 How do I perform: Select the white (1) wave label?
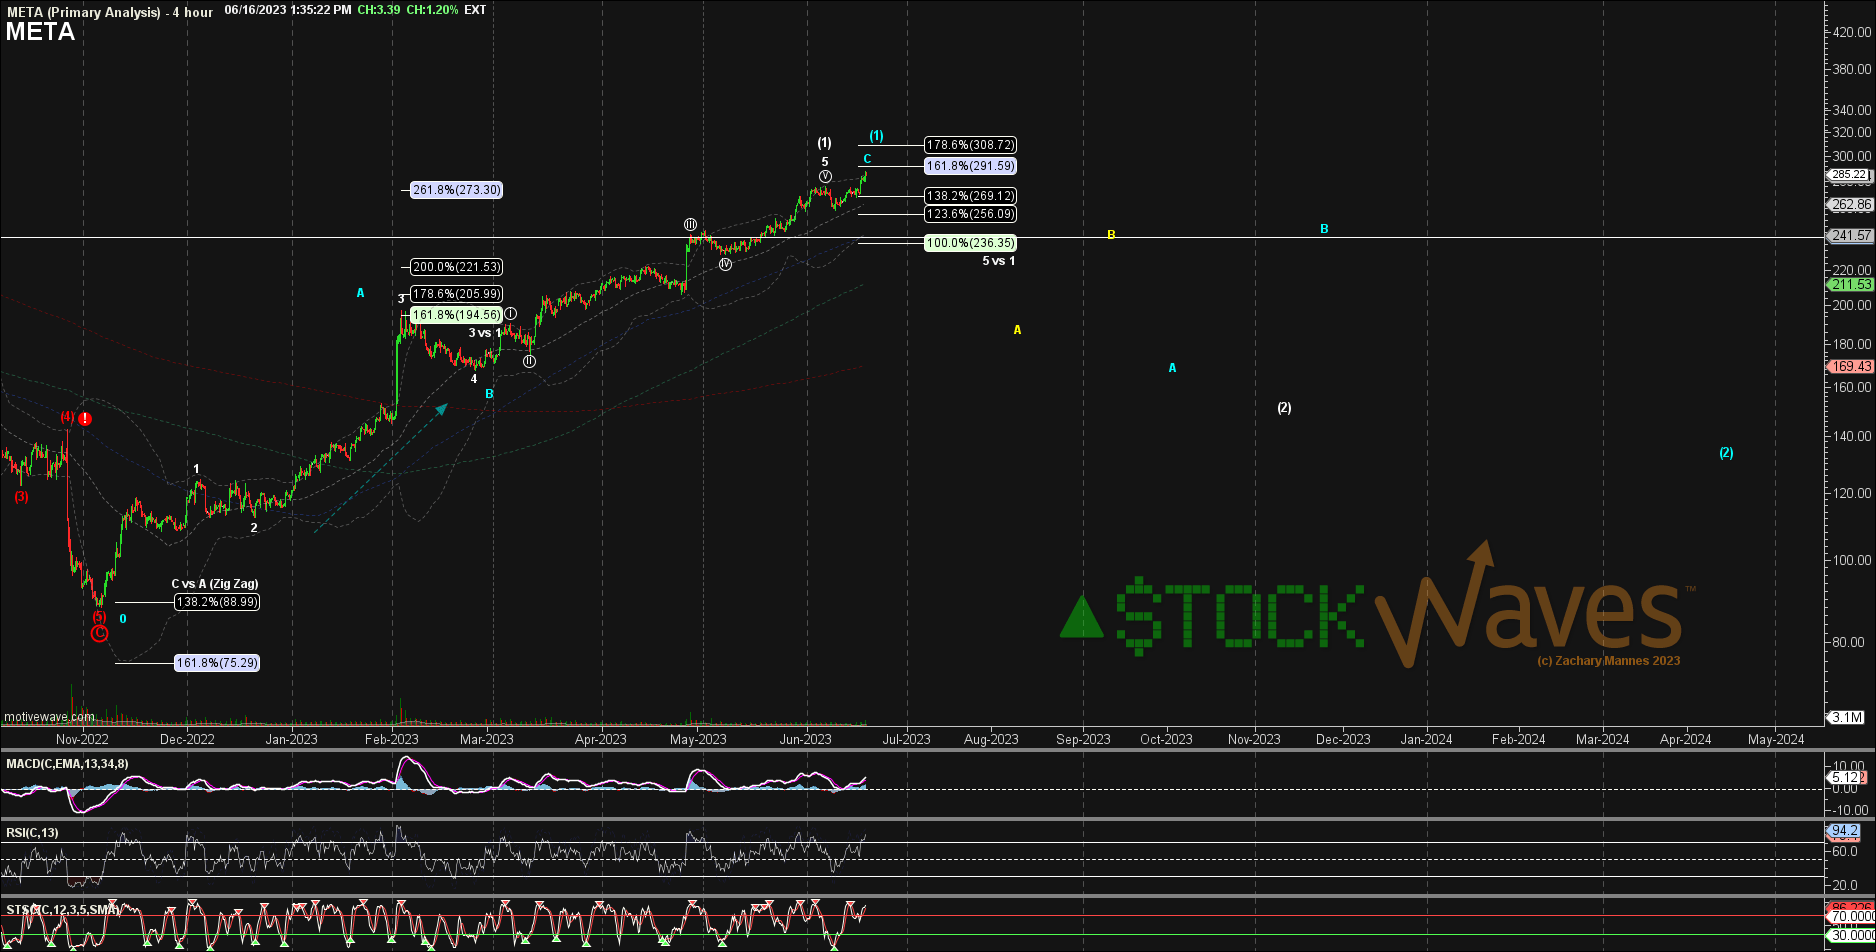click(825, 143)
